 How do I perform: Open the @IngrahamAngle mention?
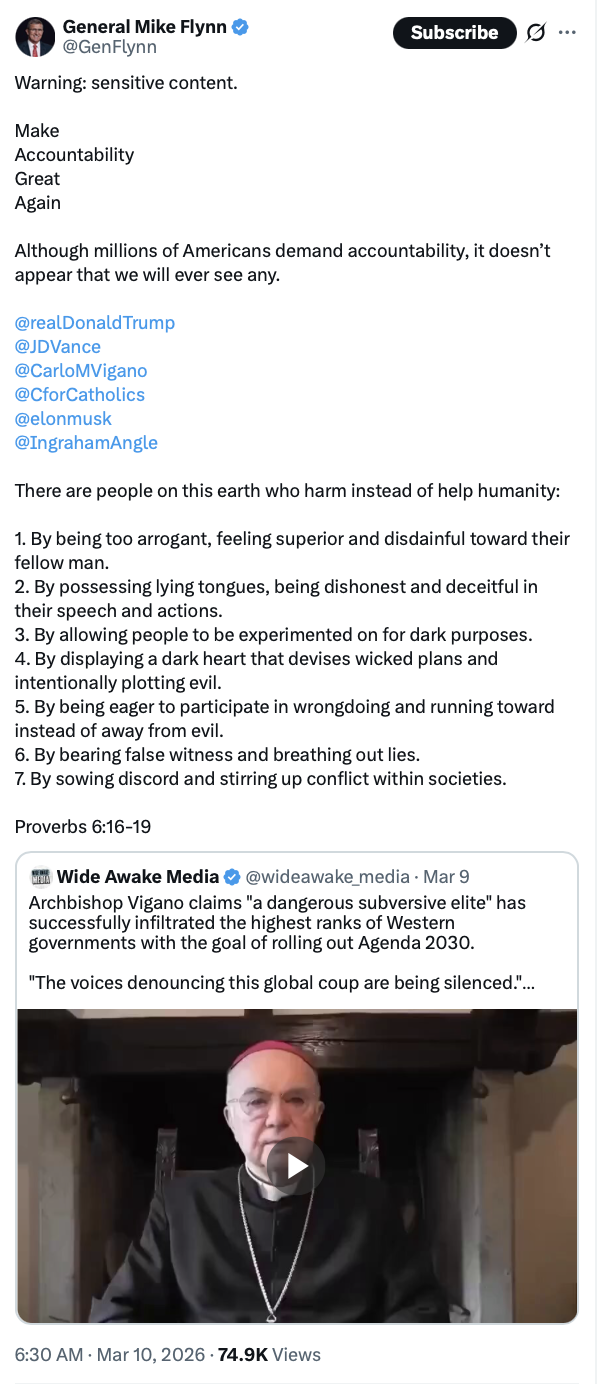86,442
